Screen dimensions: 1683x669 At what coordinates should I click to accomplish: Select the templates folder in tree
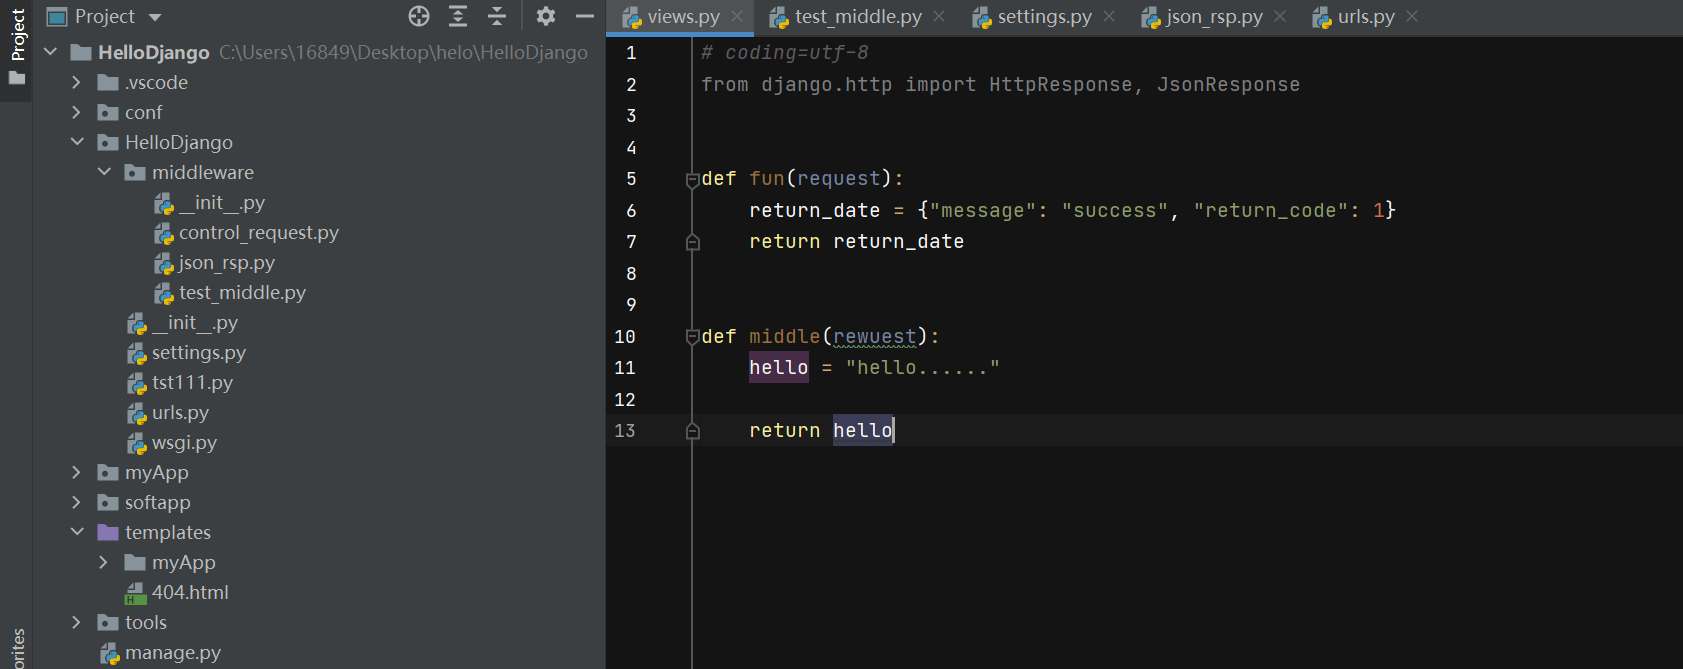[x=168, y=532]
